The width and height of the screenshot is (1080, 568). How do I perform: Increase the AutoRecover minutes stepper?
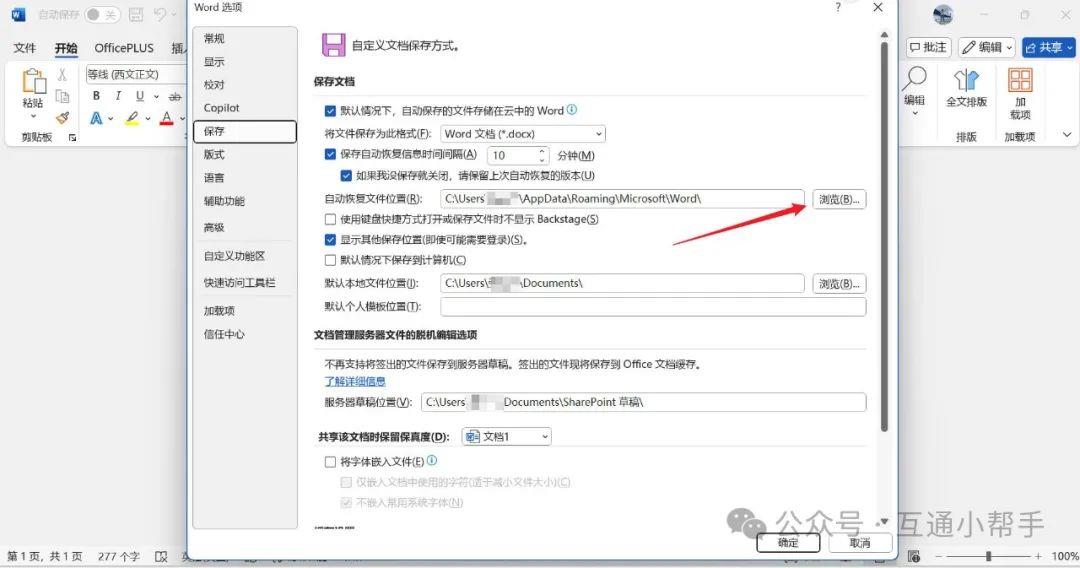pos(542,151)
